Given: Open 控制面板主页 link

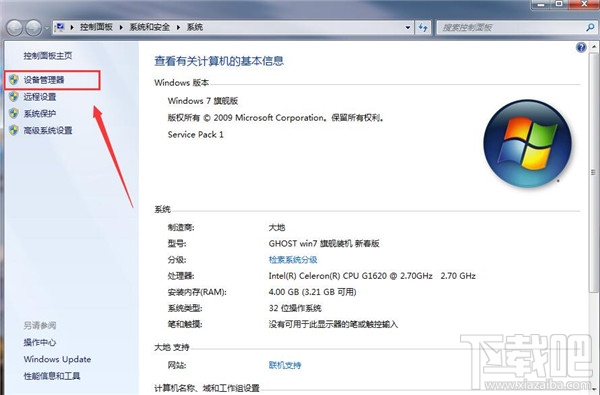Looking at the screenshot, I should [x=48, y=56].
